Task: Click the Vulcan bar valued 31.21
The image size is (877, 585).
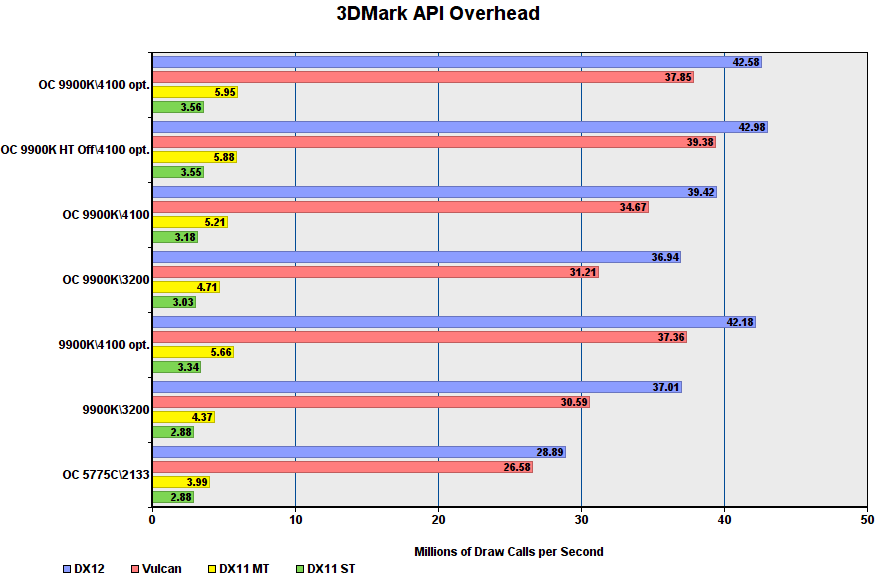Action: pos(376,272)
